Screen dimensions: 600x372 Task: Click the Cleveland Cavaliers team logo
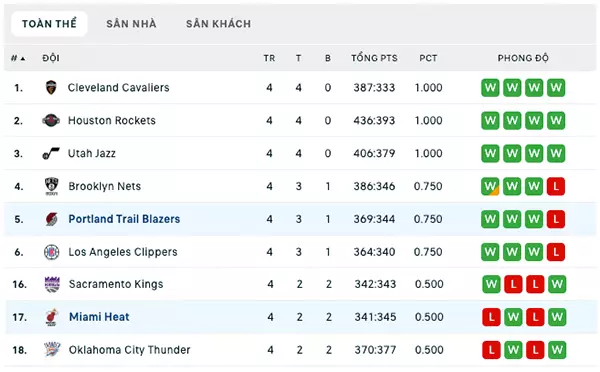51,88
